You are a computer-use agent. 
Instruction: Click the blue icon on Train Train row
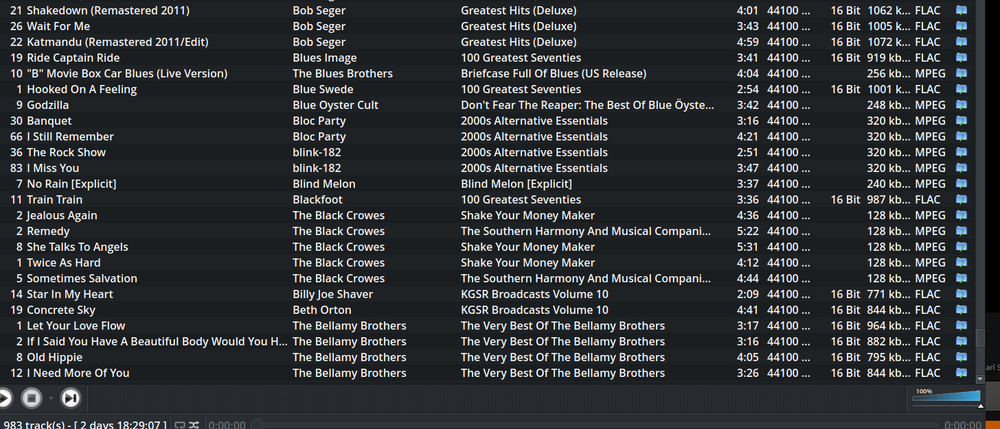point(961,200)
